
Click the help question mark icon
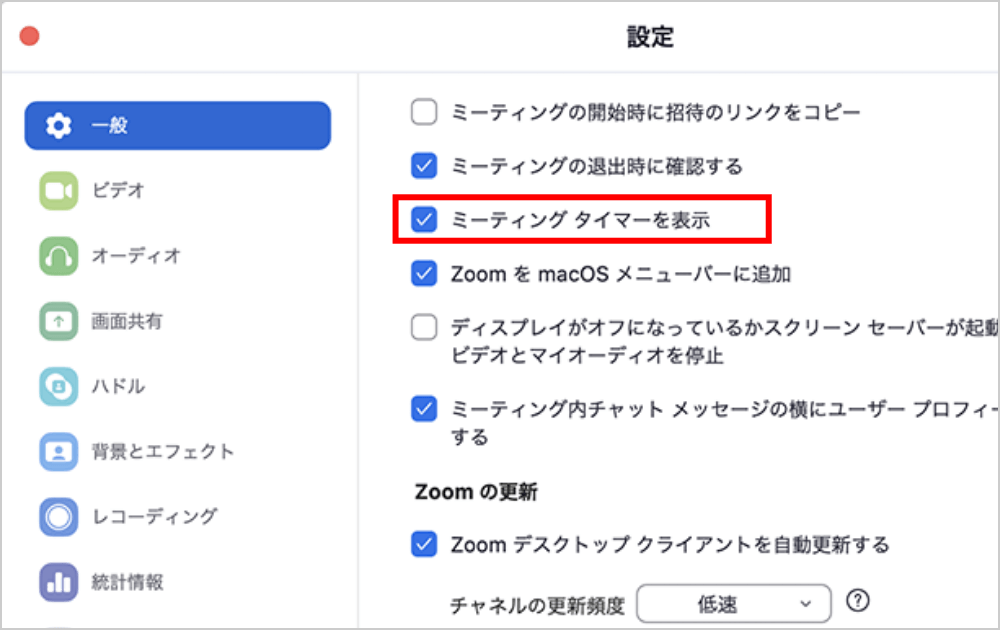point(858,601)
